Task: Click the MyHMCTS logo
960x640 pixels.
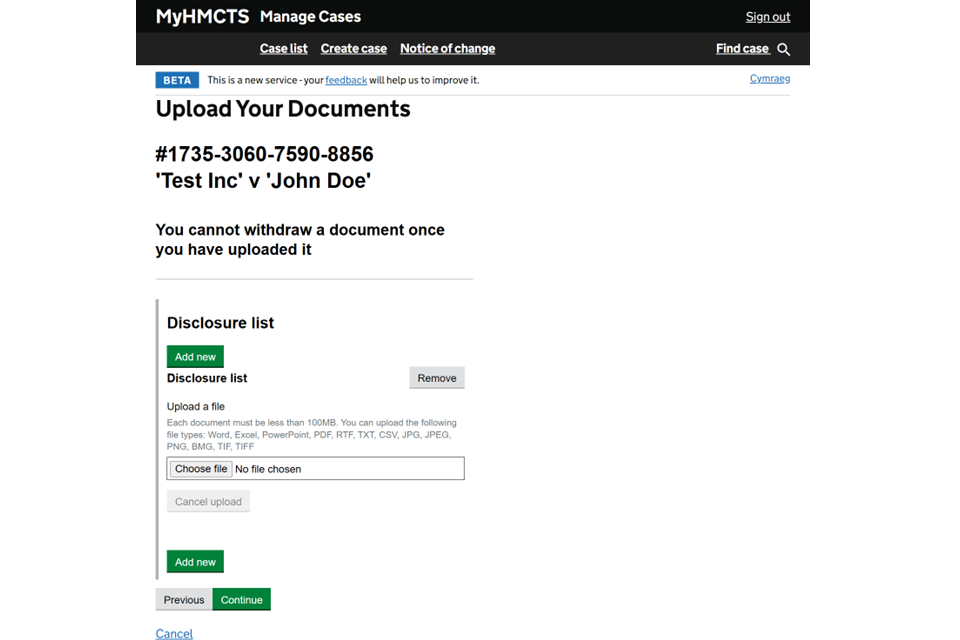Action: point(202,16)
